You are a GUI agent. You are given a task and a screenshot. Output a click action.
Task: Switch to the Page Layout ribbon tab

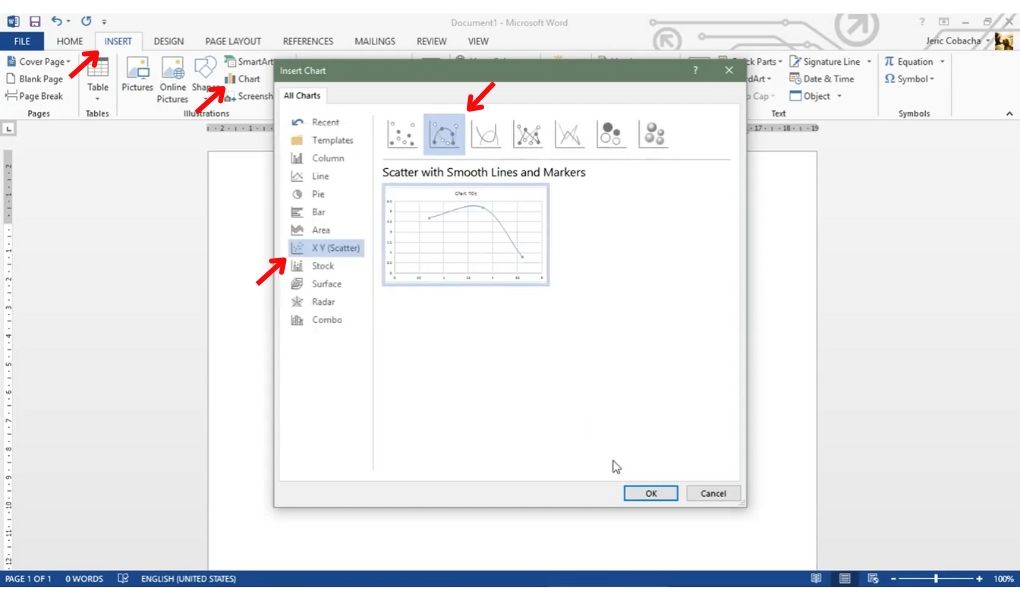point(233,41)
